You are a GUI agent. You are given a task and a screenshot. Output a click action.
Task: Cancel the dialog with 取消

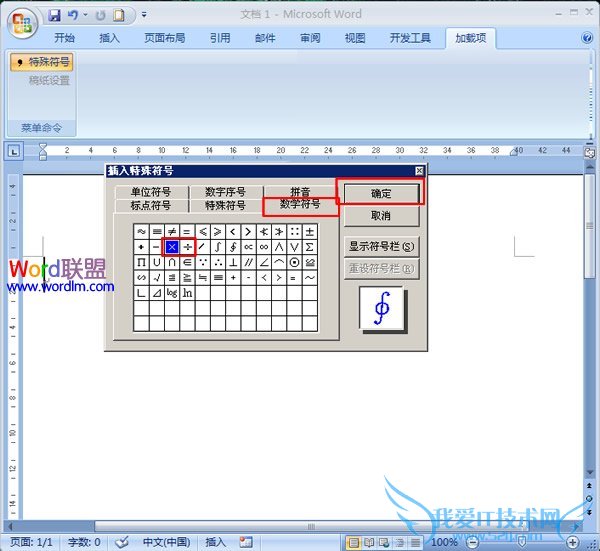pyautogui.click(x=382, y=216)
